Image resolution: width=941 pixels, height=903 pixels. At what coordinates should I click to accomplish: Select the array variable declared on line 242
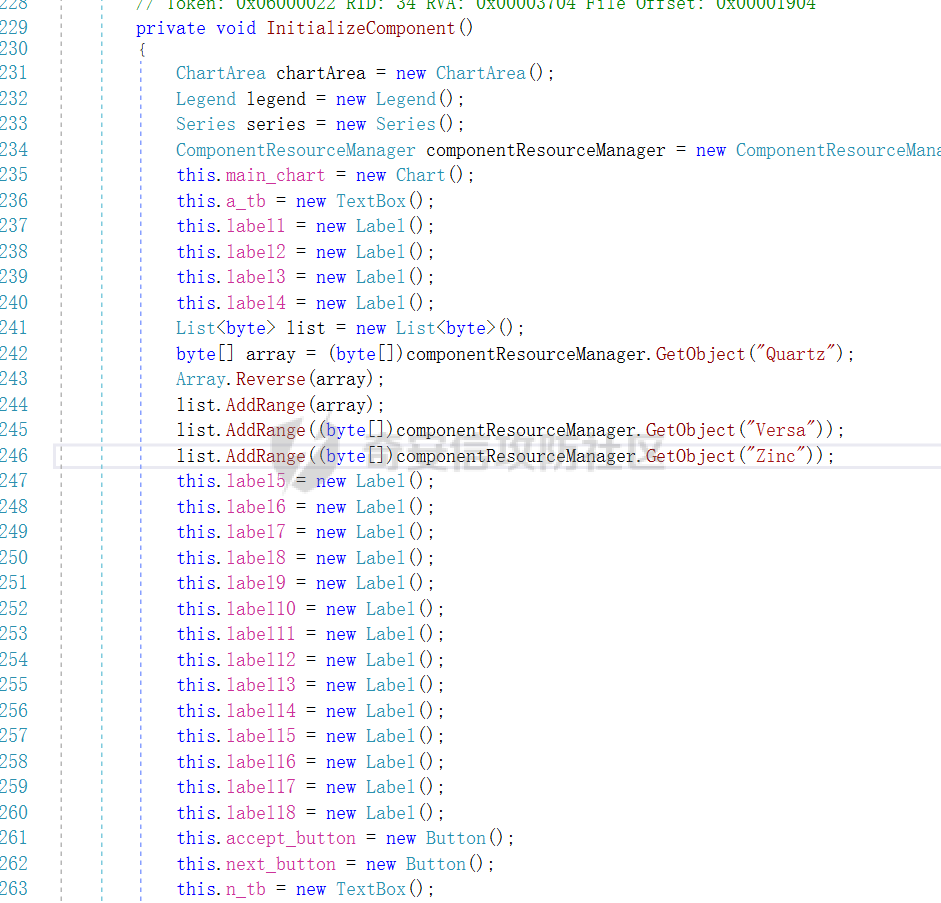coord(271,354)
